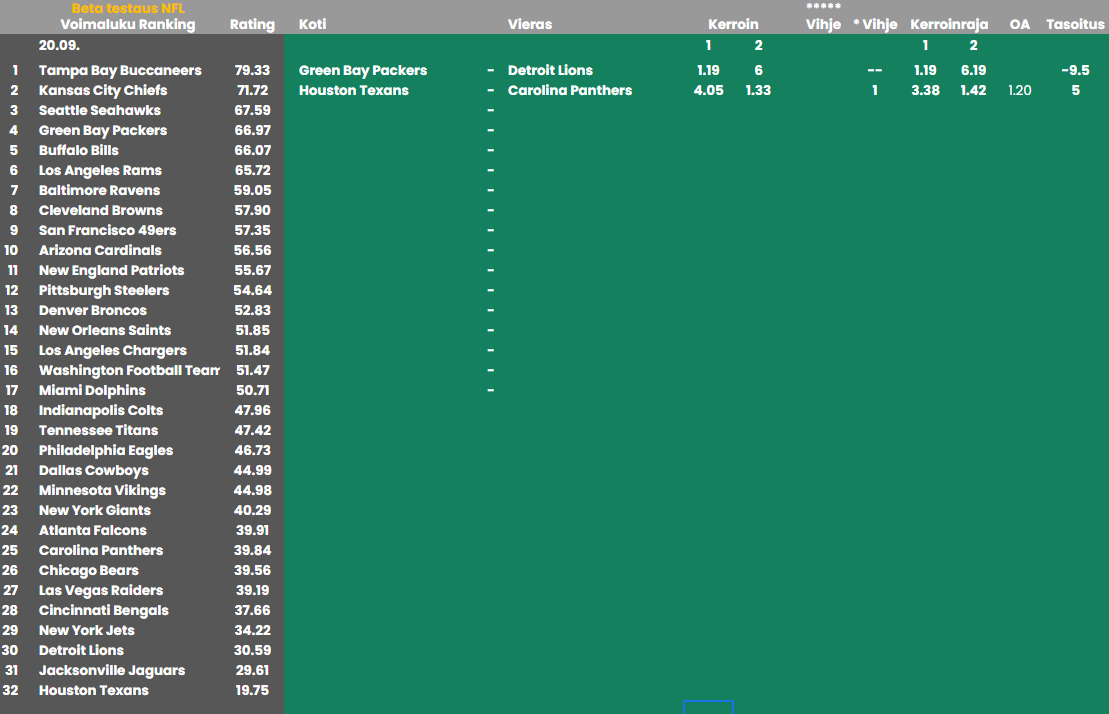Click the Koti header cell
The height and width of the screenshot is (714, 1109).
coord(312,24)
